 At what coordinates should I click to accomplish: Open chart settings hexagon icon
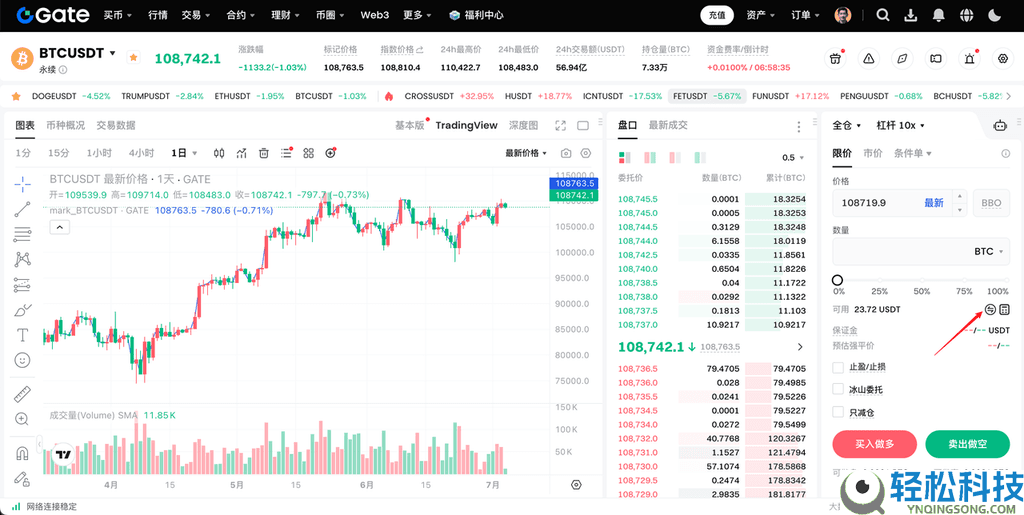click(586, 153)
